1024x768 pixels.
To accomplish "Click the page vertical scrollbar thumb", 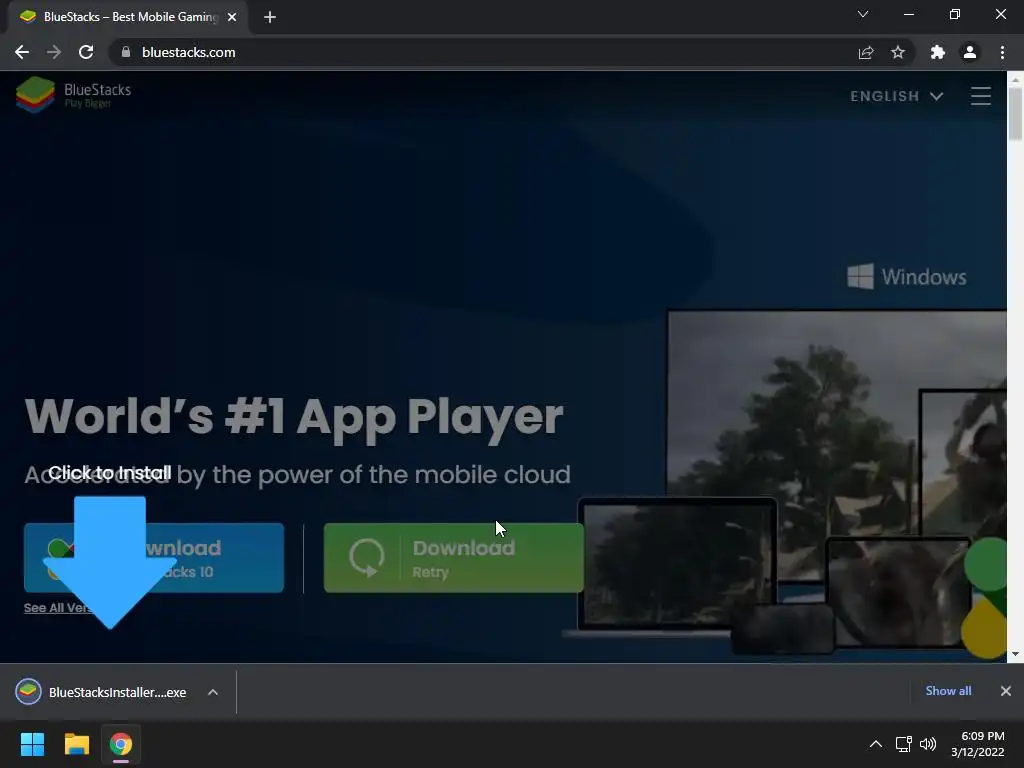I will click(x=1015, y=114).
